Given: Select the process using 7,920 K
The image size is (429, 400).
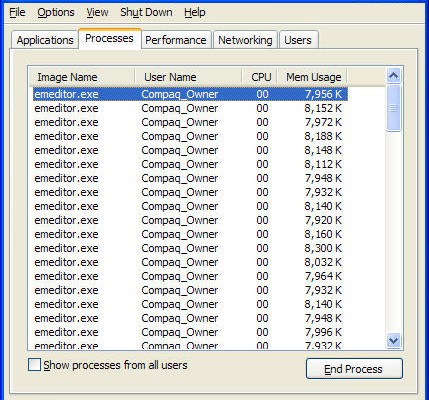Looking at the screenshot, I should click(x=190, y=220).
